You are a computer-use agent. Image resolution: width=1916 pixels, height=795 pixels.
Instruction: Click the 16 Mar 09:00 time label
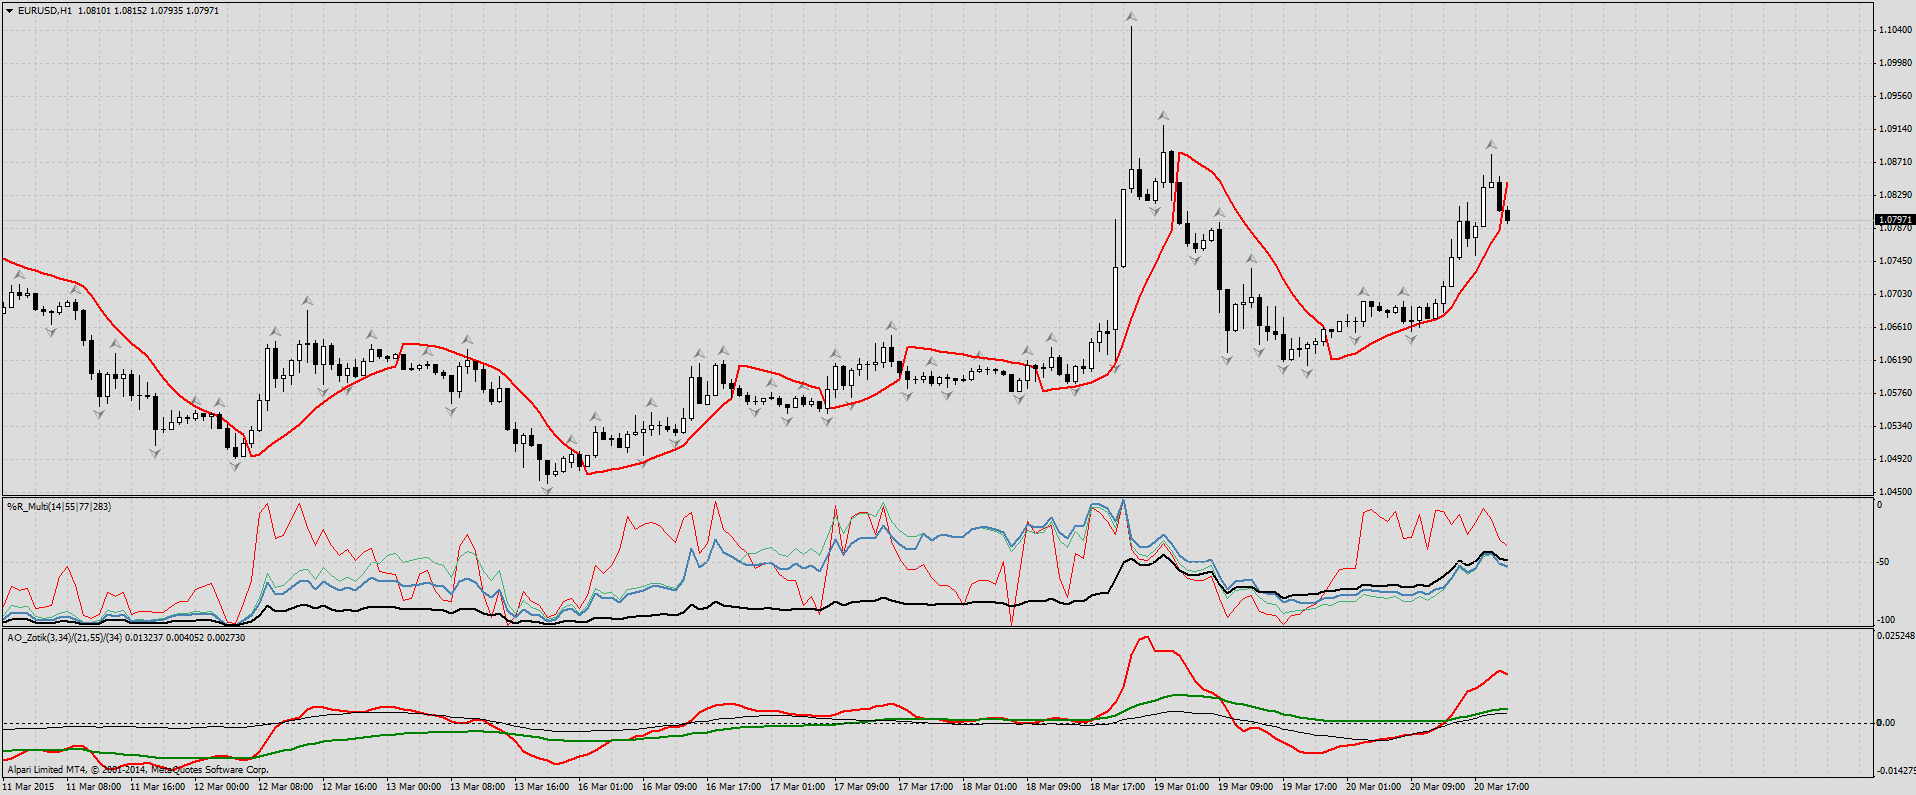[x=669, y=787]
